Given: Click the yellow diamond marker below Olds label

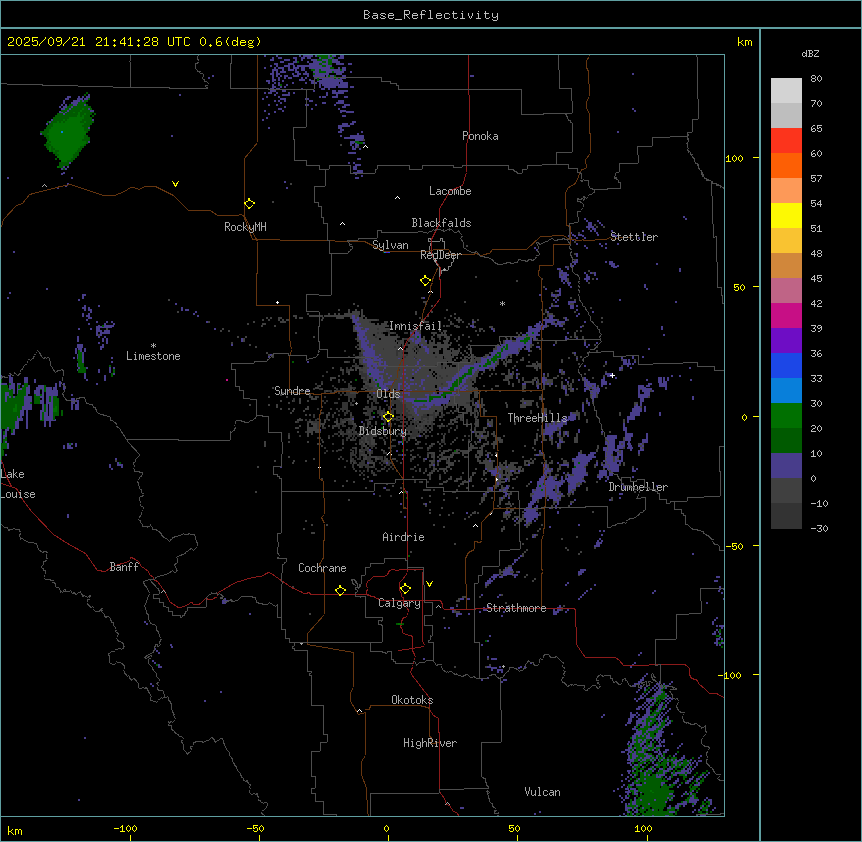Looking at the screenshot, I should click(388, 416).
